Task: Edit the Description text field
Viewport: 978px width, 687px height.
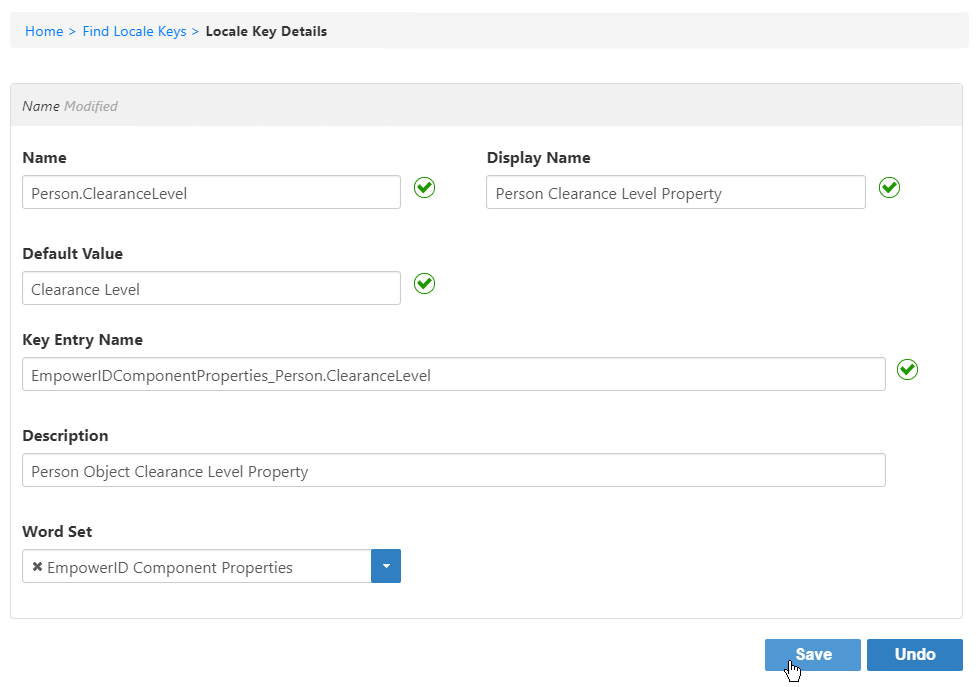Action: coord(453,470)
